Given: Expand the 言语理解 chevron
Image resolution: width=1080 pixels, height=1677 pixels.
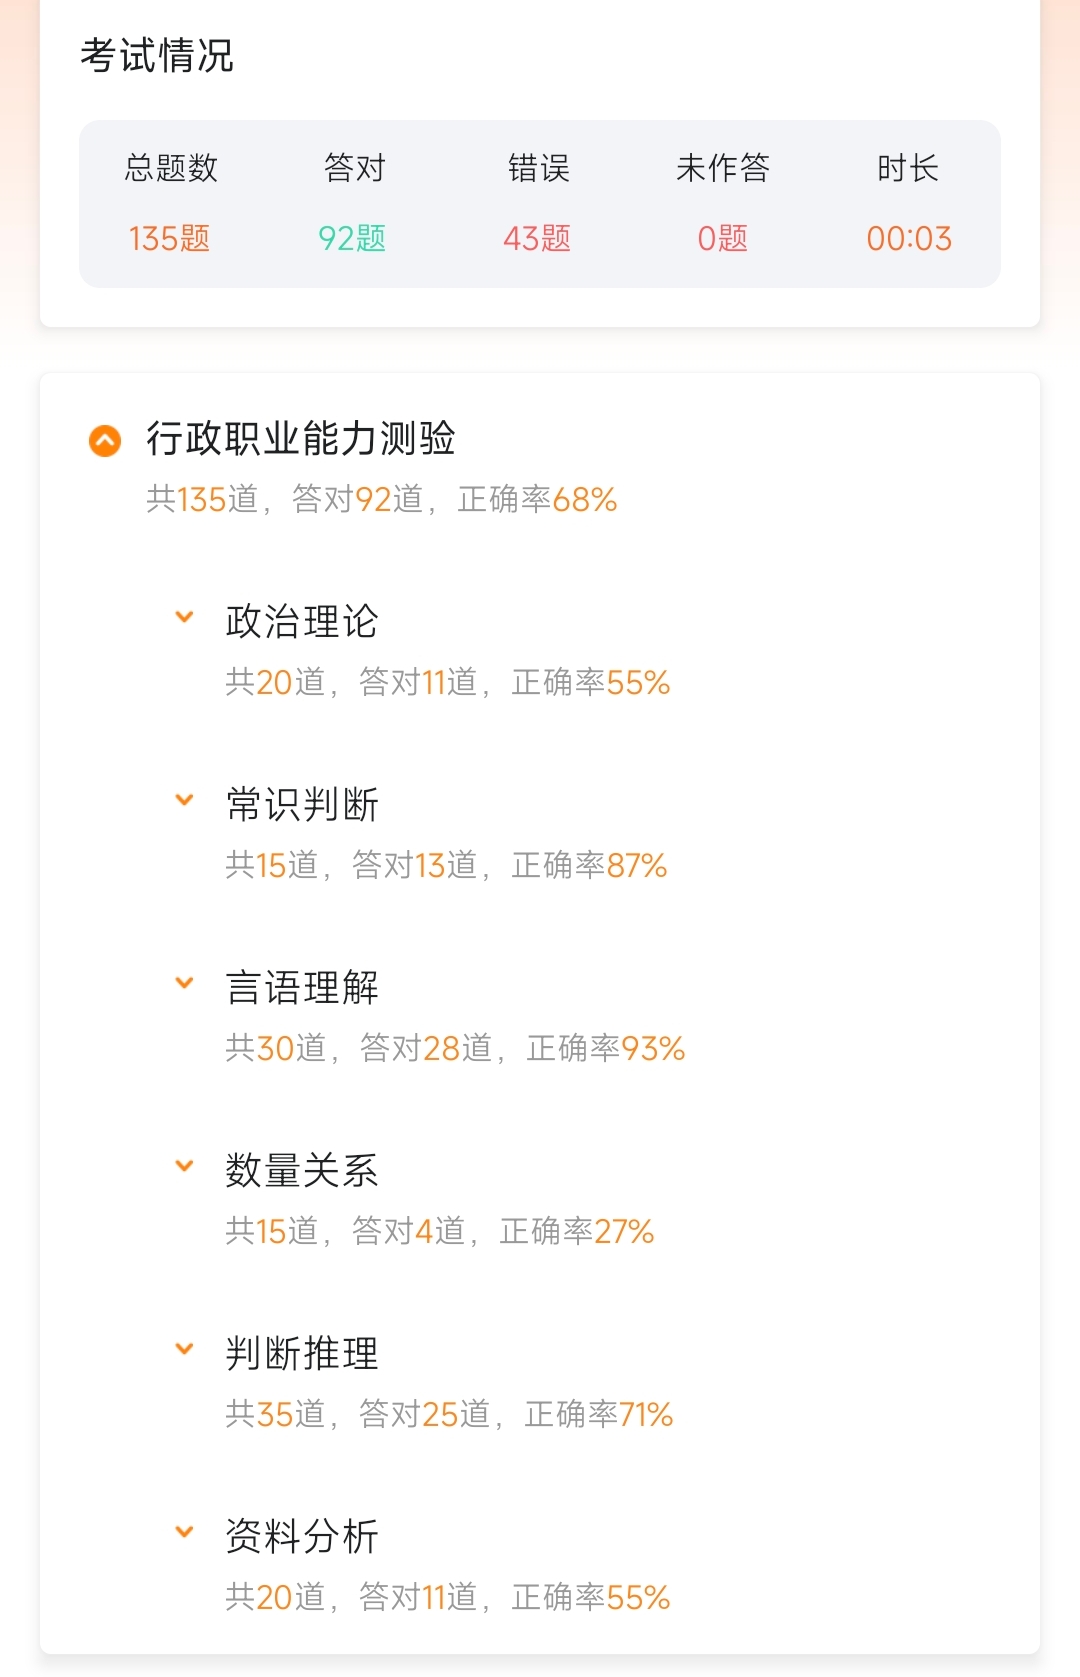Looking at the screenshot, I should click(184, 983).
